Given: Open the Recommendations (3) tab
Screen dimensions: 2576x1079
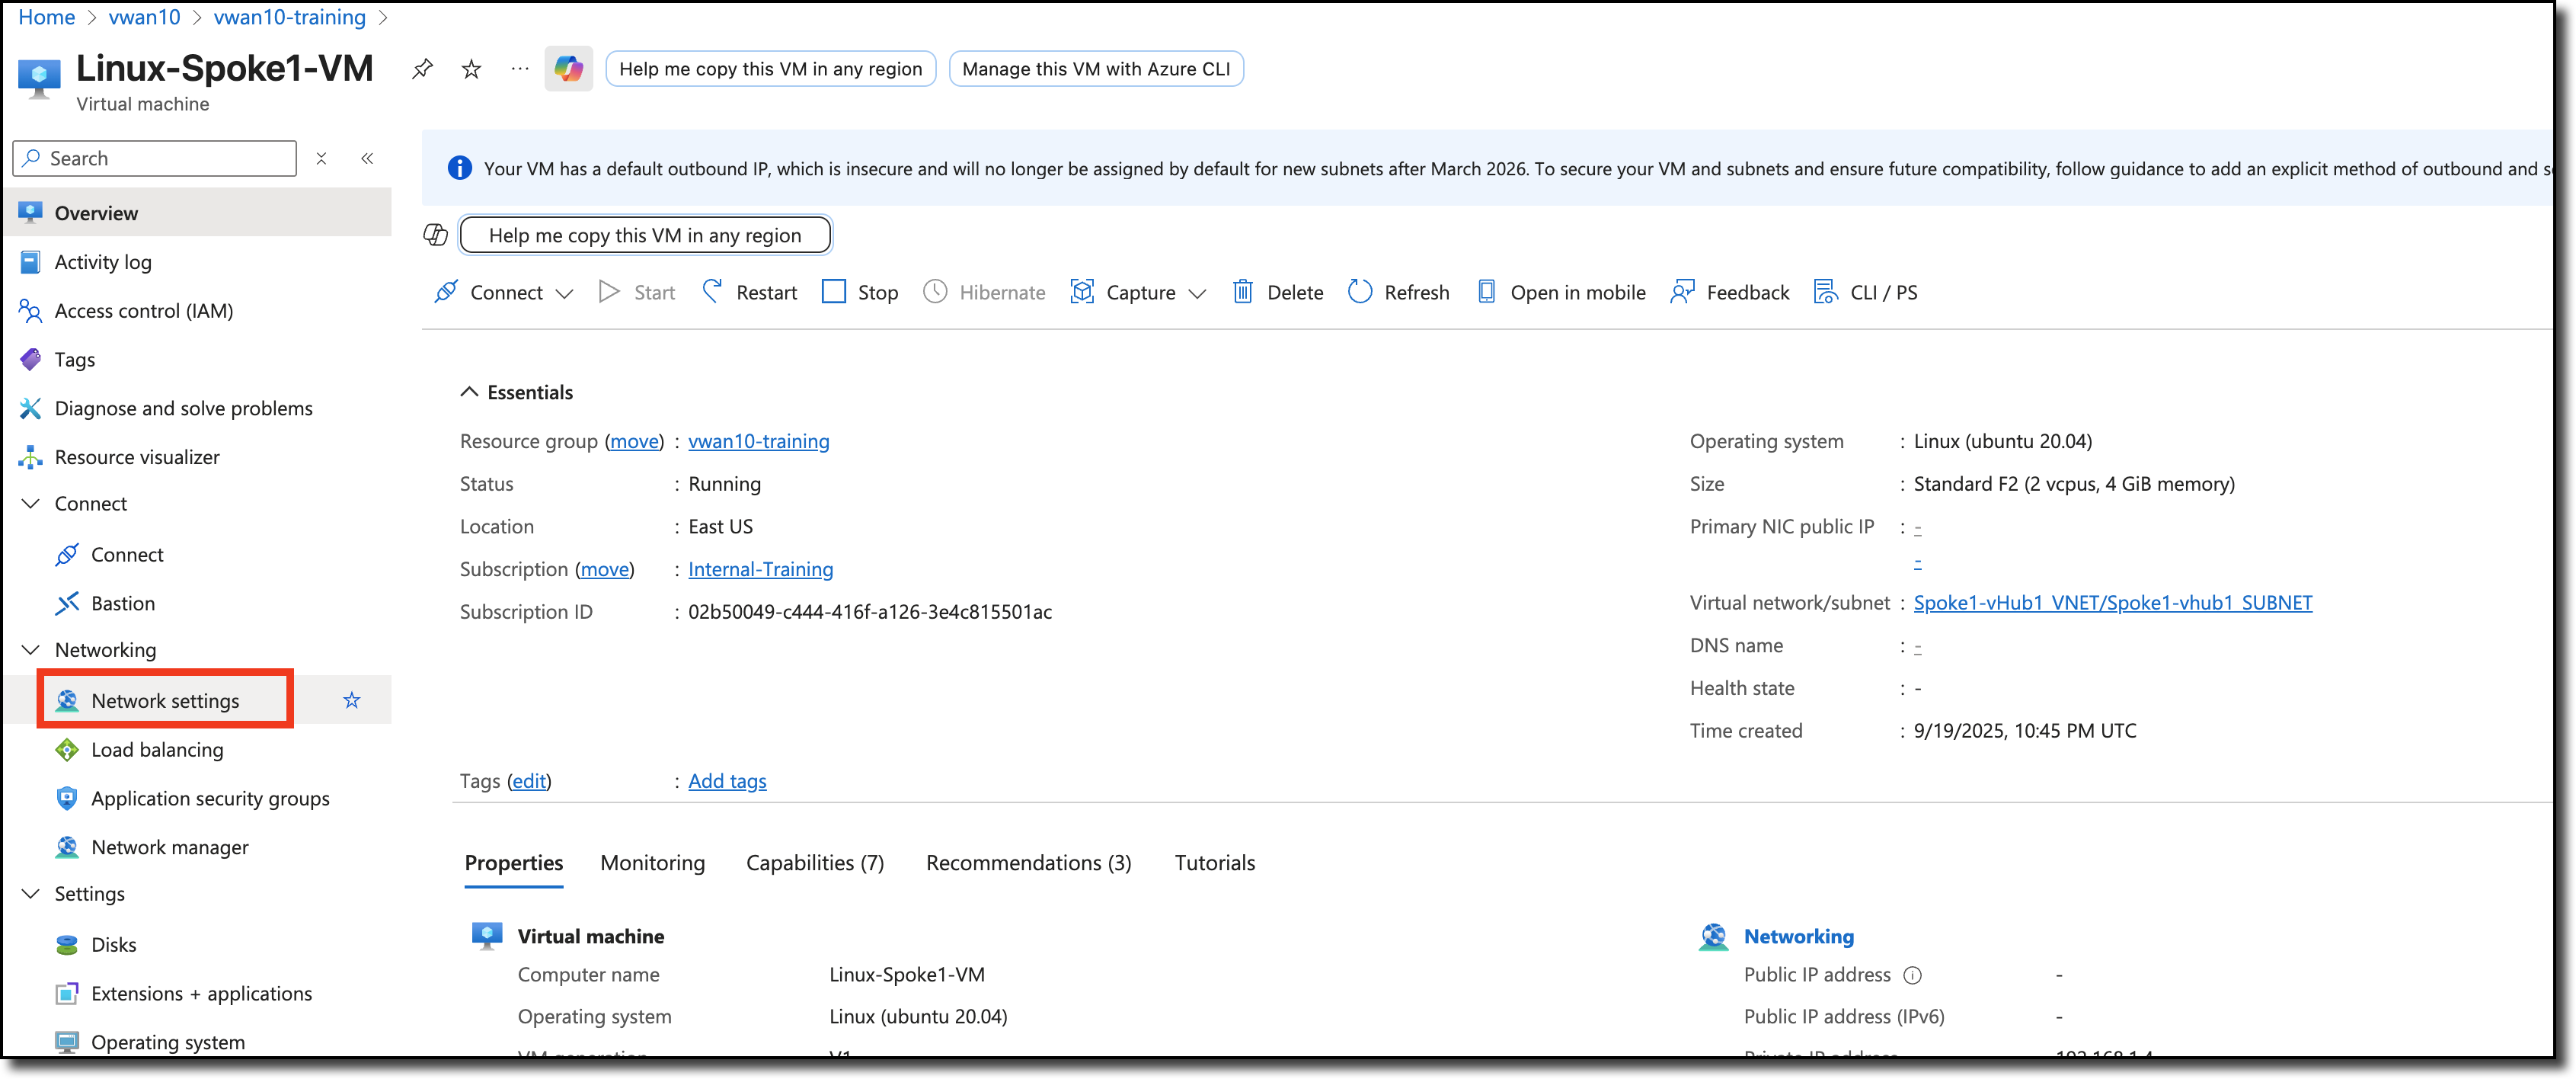Looking at the screenshot, I should click(x=1028, y=863).
